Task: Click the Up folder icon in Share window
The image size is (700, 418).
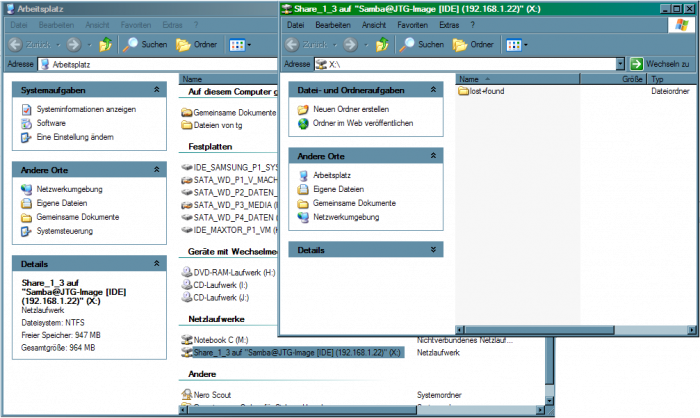Action: (x=385, y=44)
